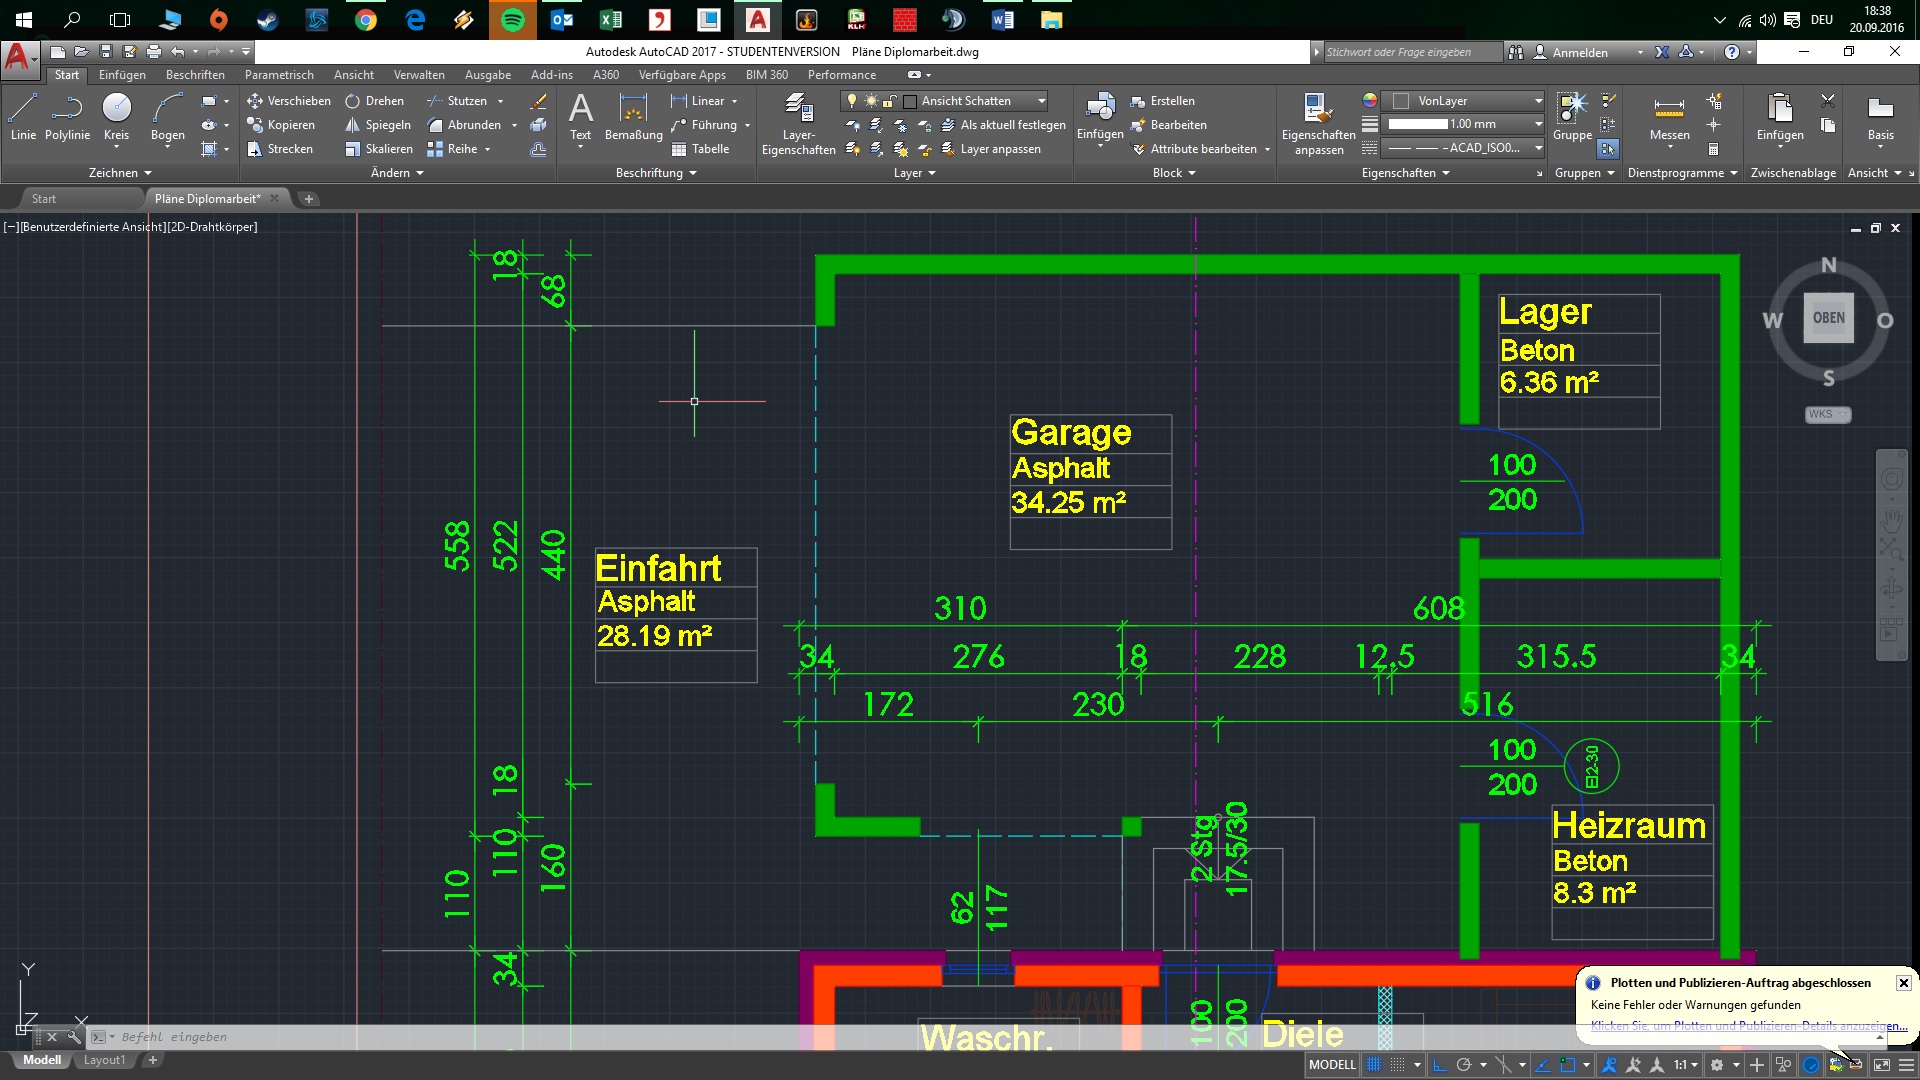Toggle polar tracking in status bar
This screenshot has height=1080, width=1920.
[x=1464, y=1065]
